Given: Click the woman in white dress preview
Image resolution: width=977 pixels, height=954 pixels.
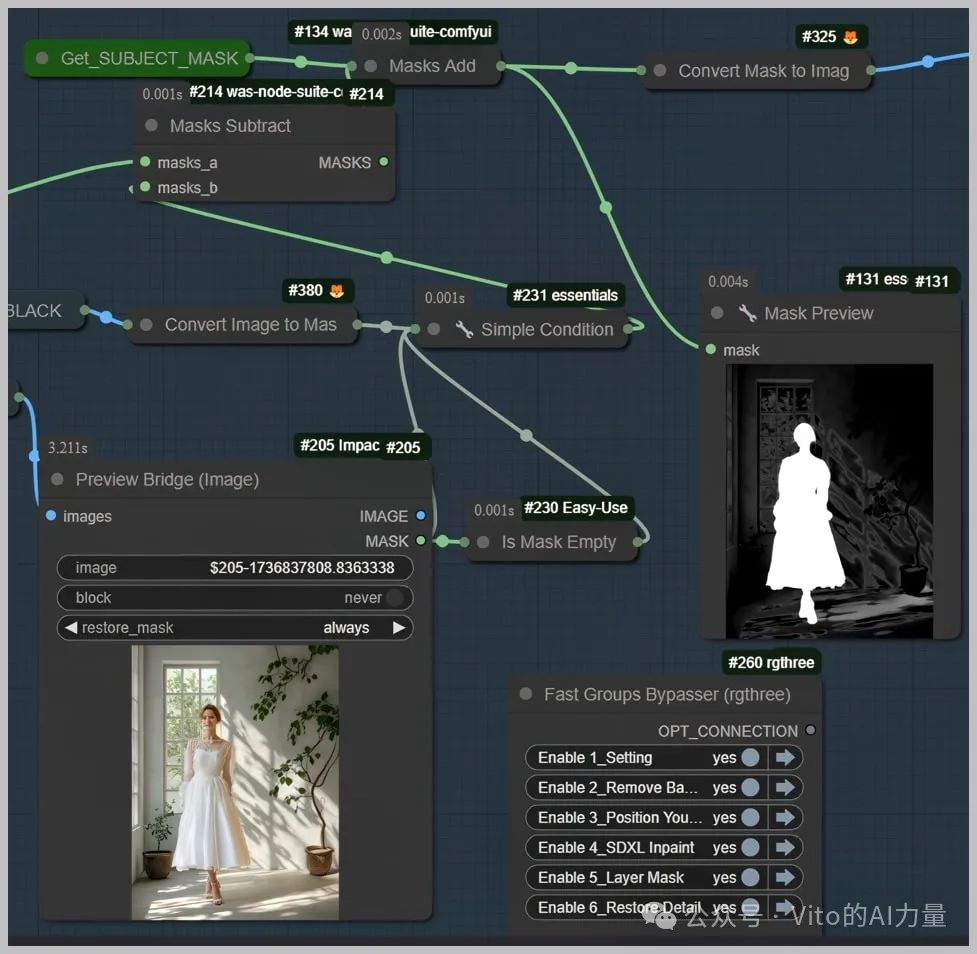Looking at the screenshot, I should [235, 782].
